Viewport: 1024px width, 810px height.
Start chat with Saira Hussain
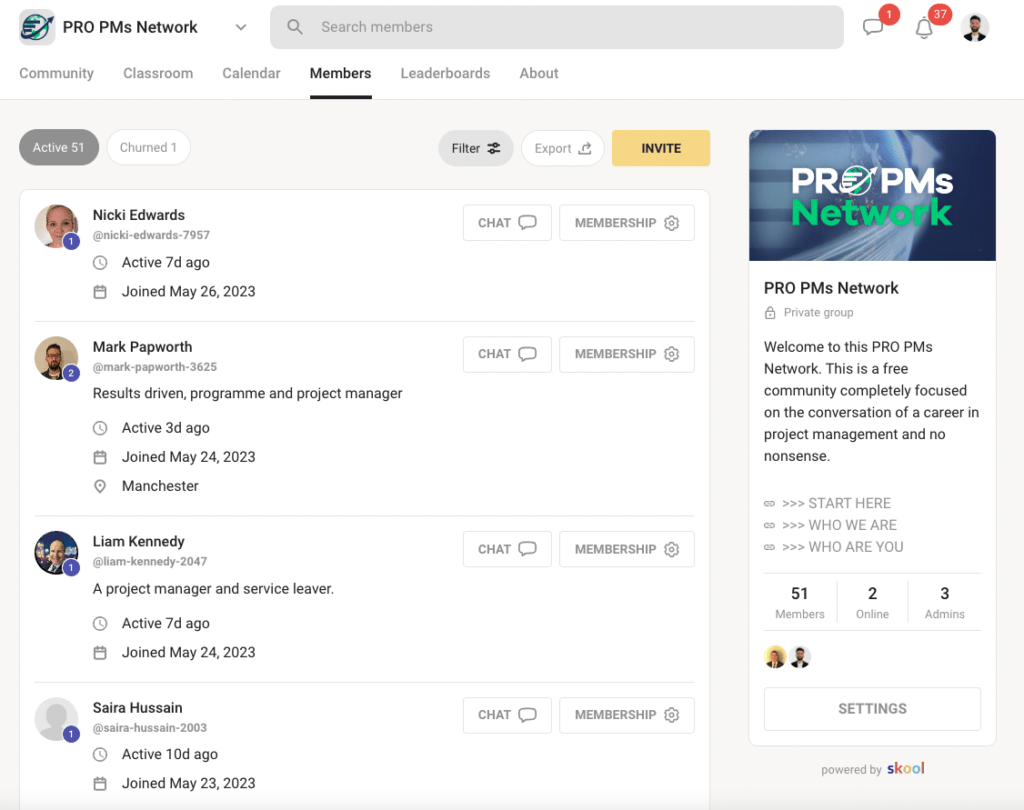pos(507,715)
